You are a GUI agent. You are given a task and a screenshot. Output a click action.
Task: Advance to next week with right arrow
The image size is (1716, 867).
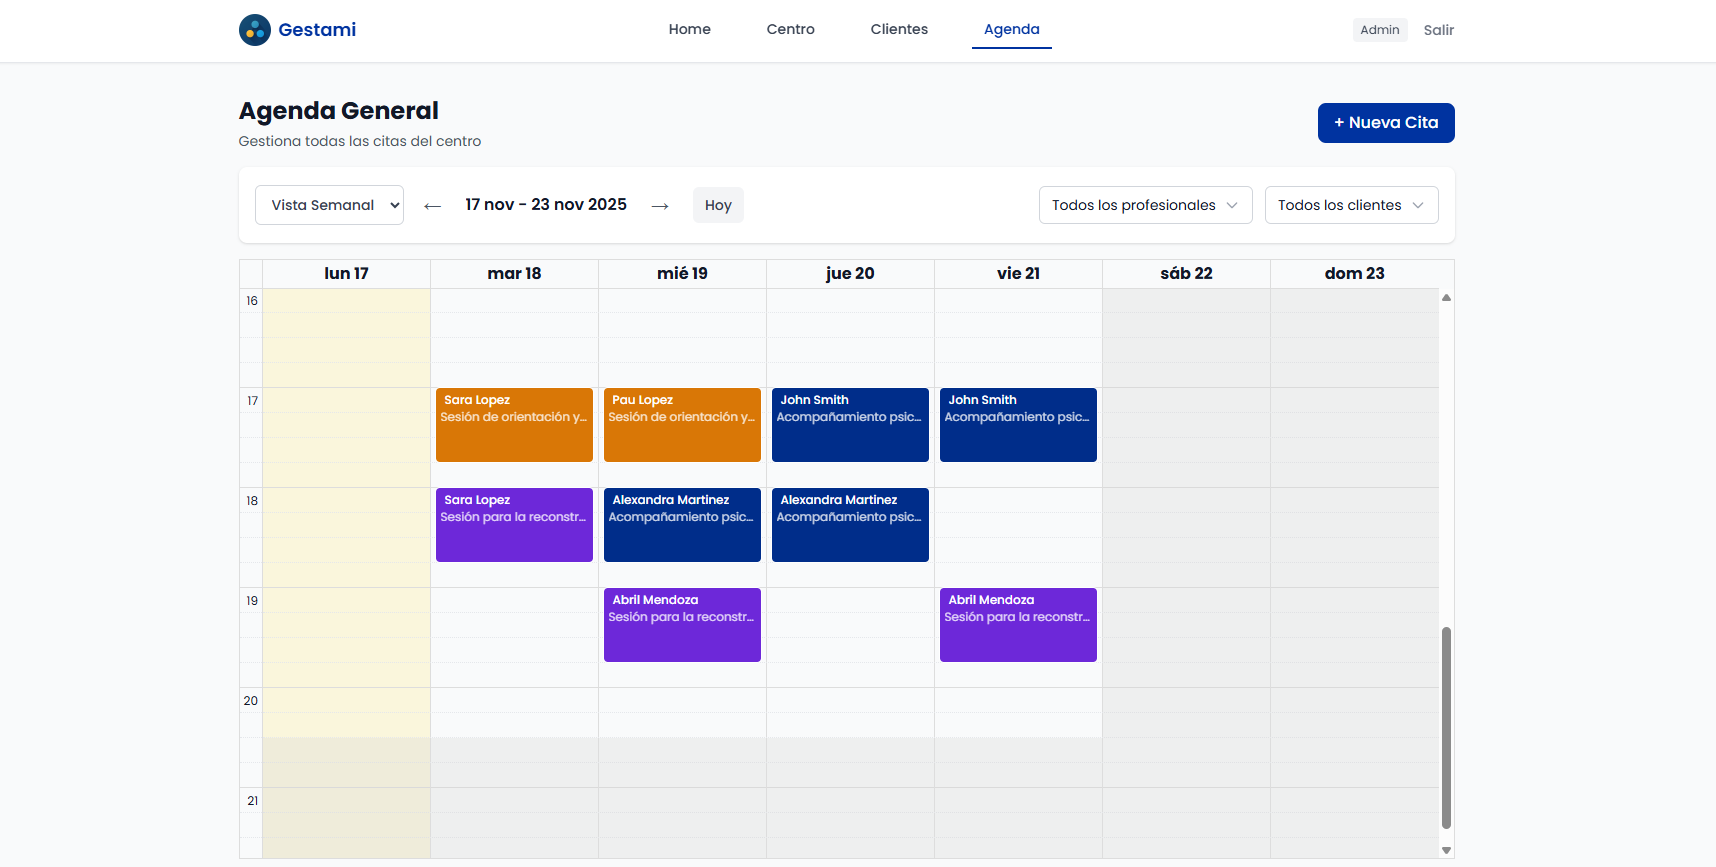click(x=660, y=206)
